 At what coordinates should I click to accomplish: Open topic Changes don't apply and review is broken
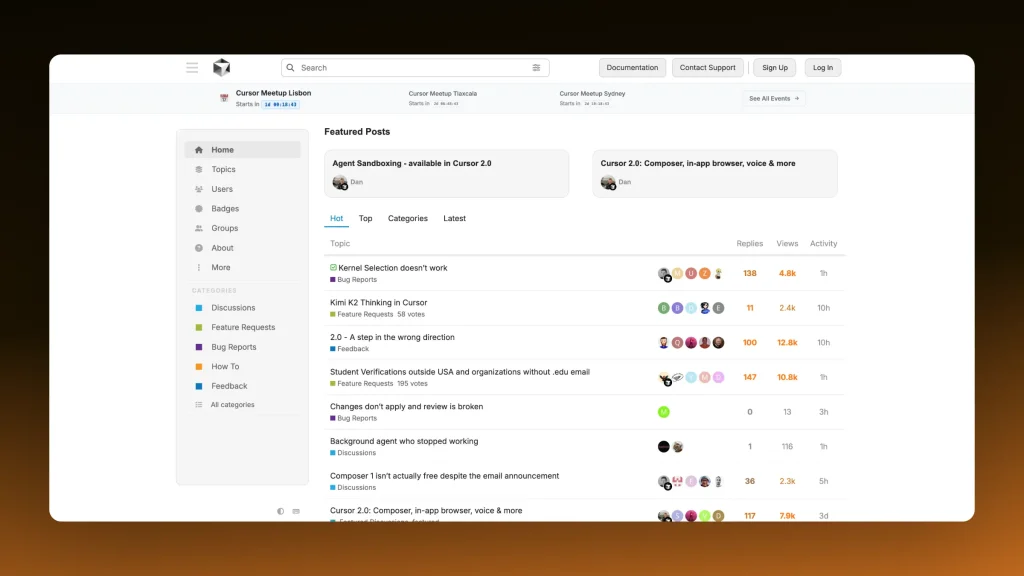coord(406,406)
